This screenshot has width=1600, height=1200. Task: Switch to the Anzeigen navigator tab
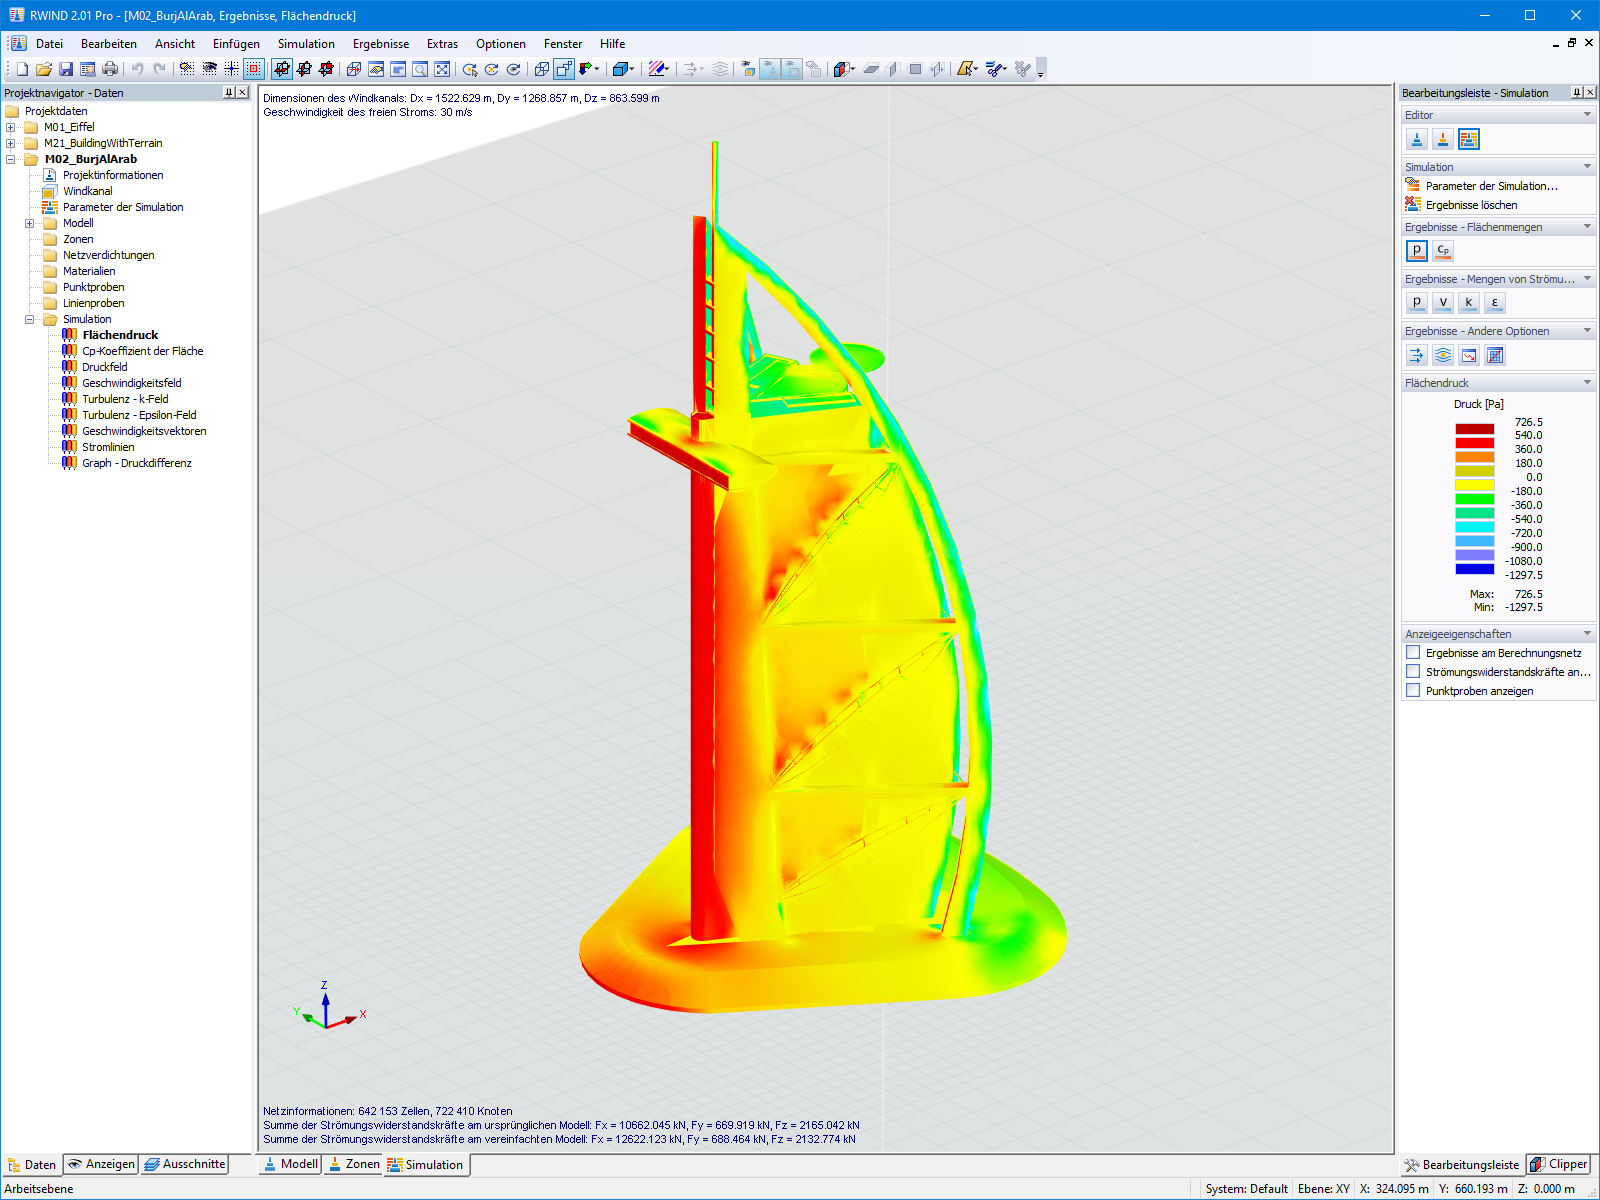[x=101, y=1164]
